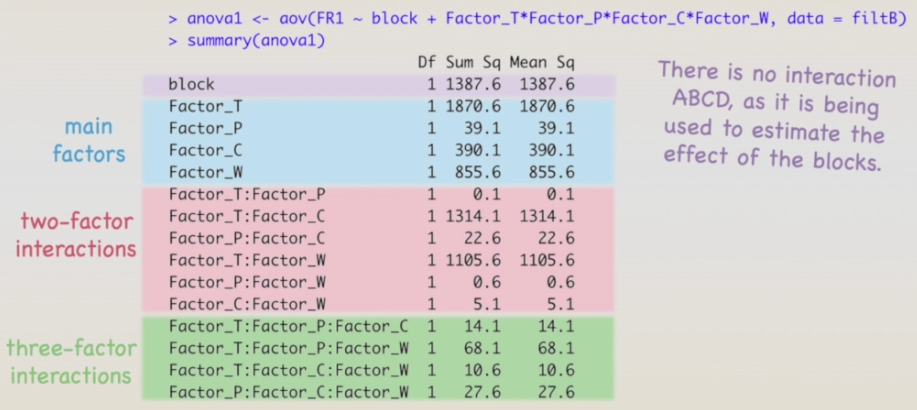Click the Df column header
917x410 pixels.
[427, 63]
